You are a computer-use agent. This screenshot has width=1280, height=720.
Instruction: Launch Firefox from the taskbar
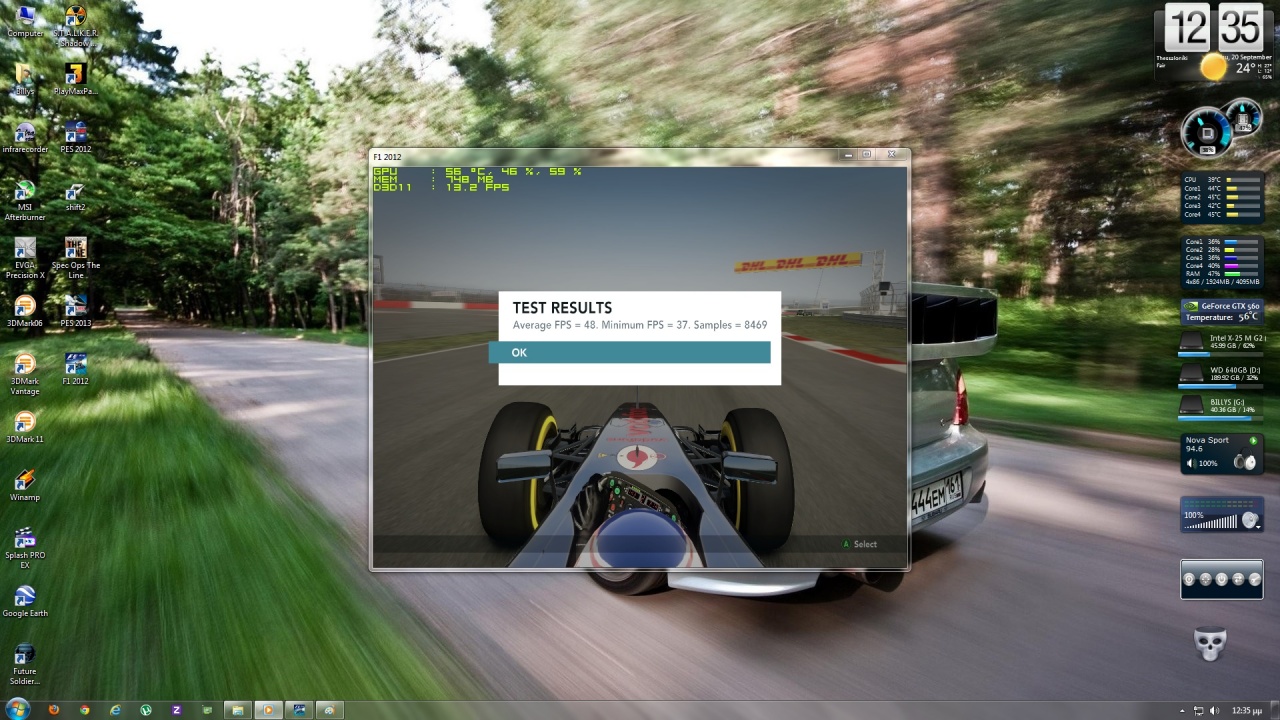(x=54, y=710)
